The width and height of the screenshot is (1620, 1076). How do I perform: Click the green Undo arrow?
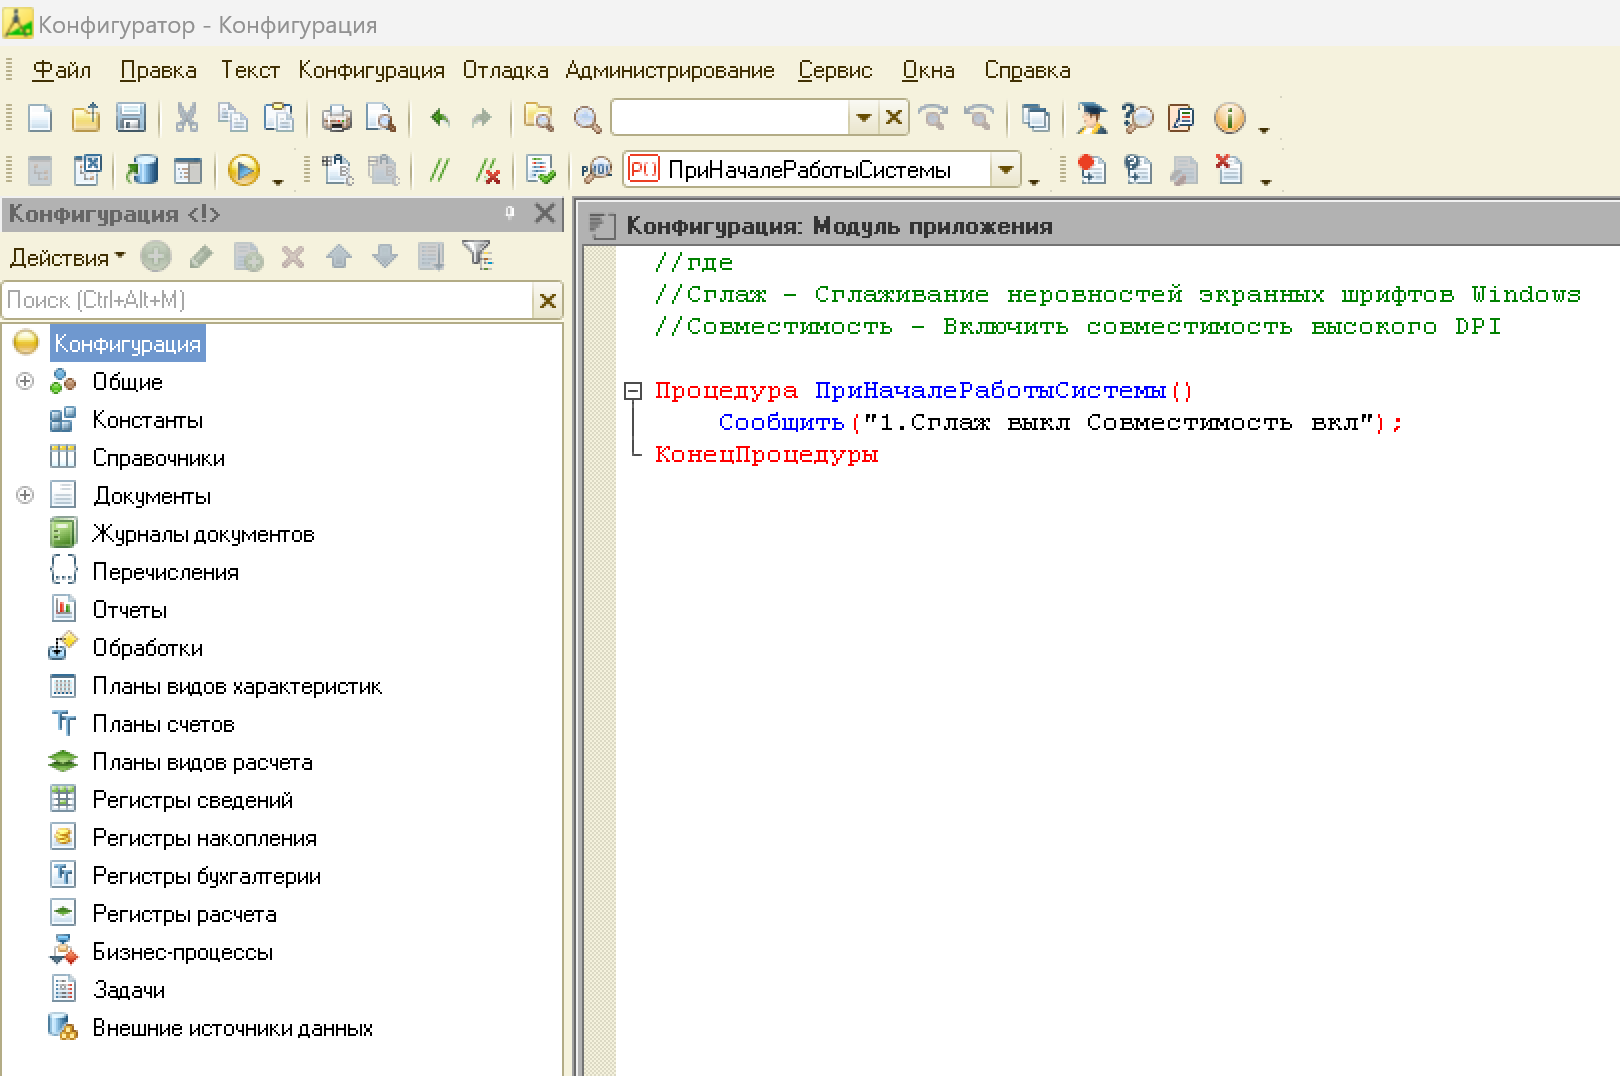tap(439, 118)
